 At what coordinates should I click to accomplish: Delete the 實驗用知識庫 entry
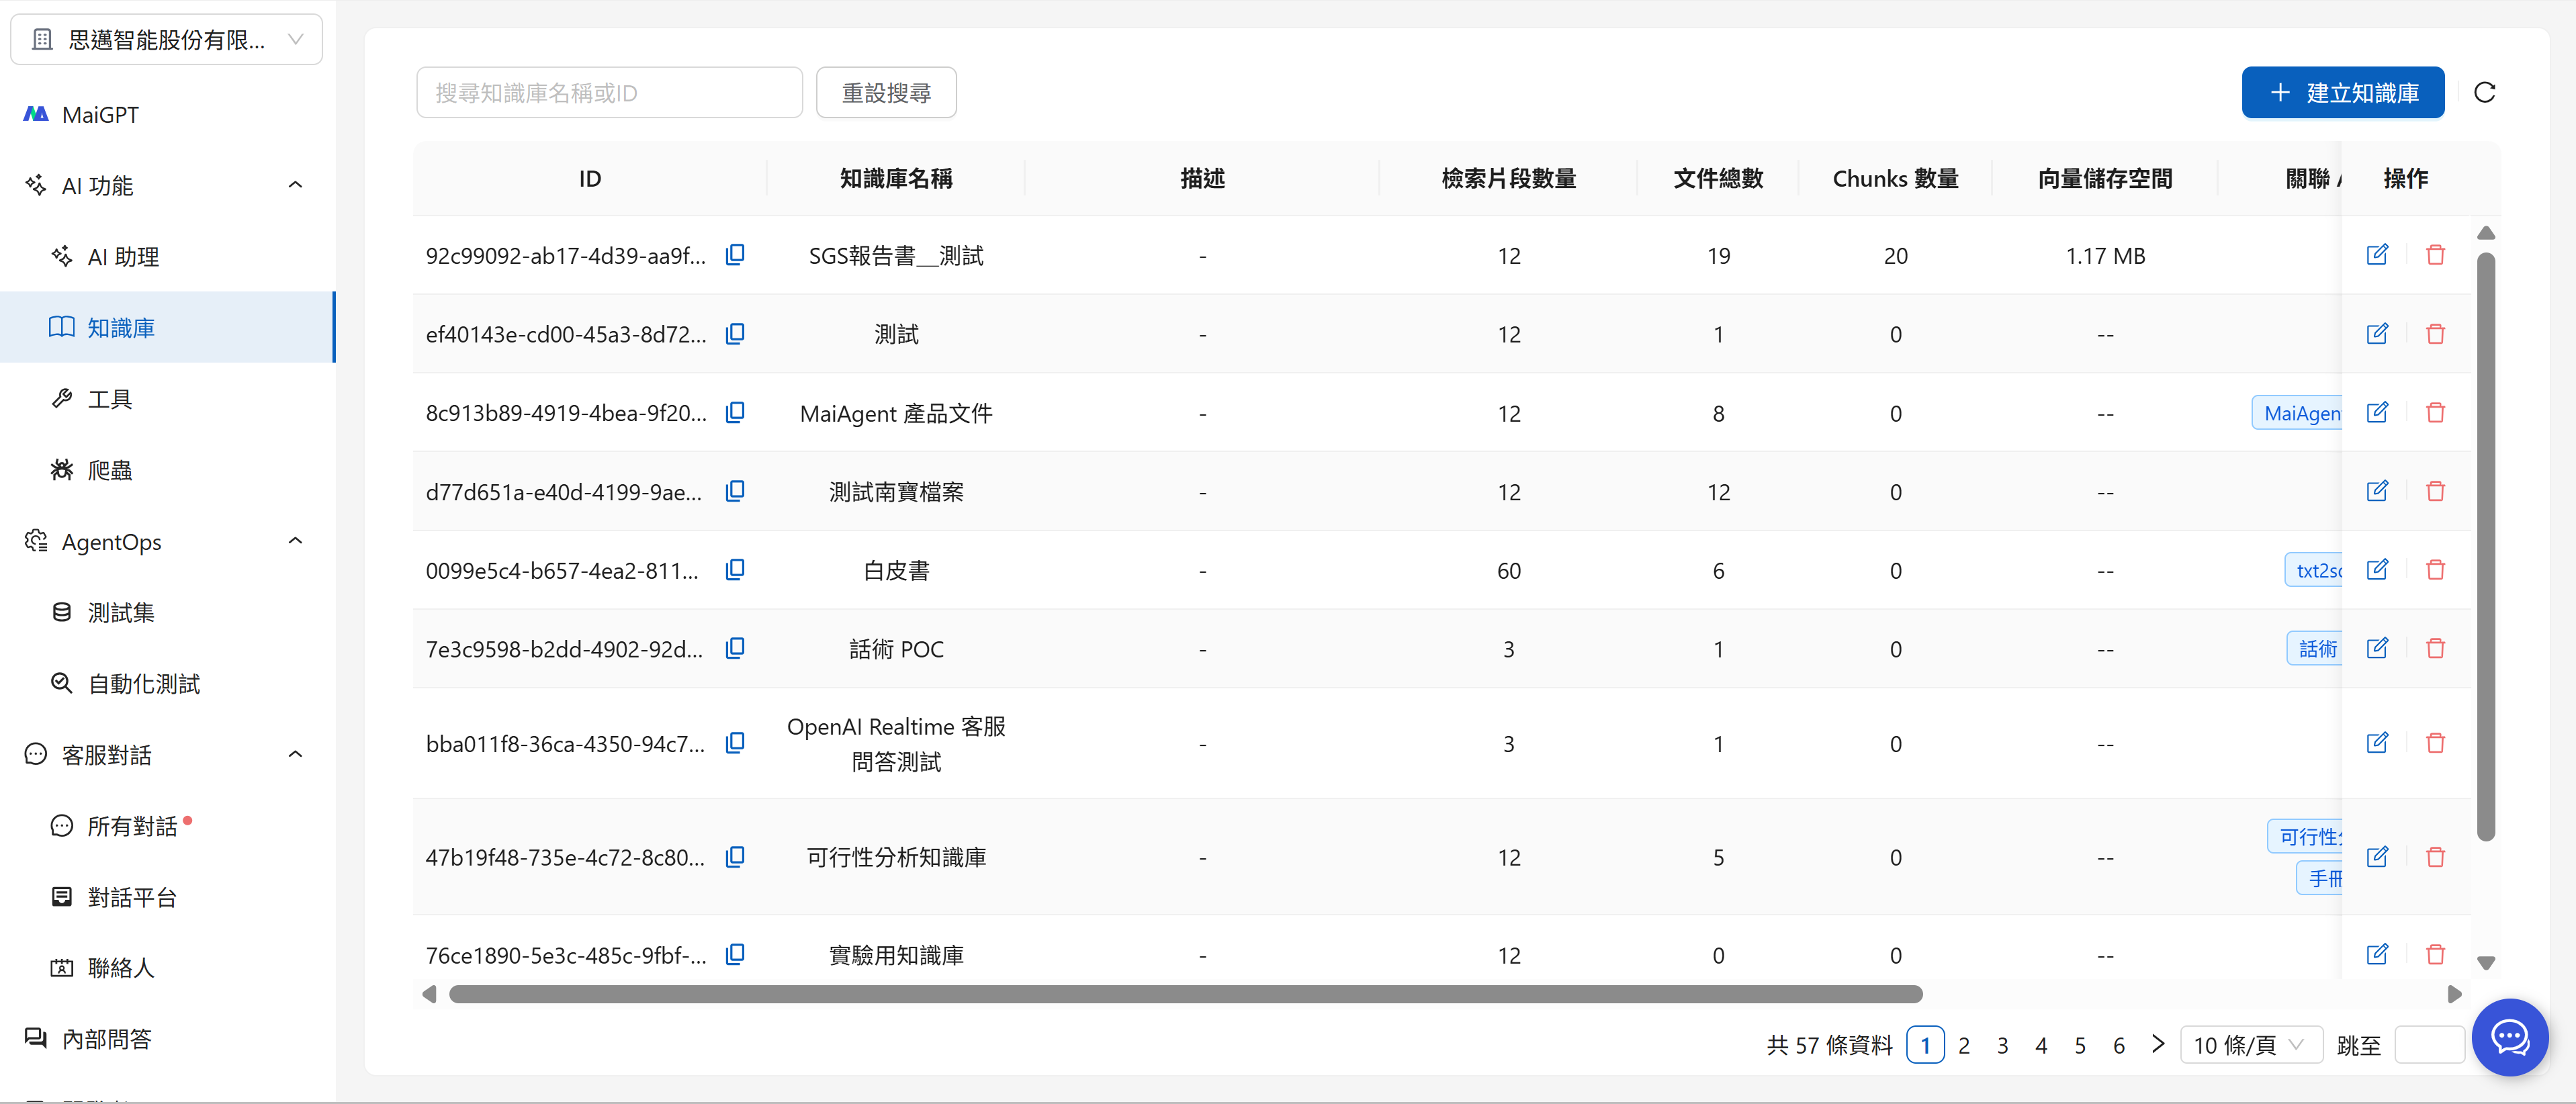point(2435,954)
